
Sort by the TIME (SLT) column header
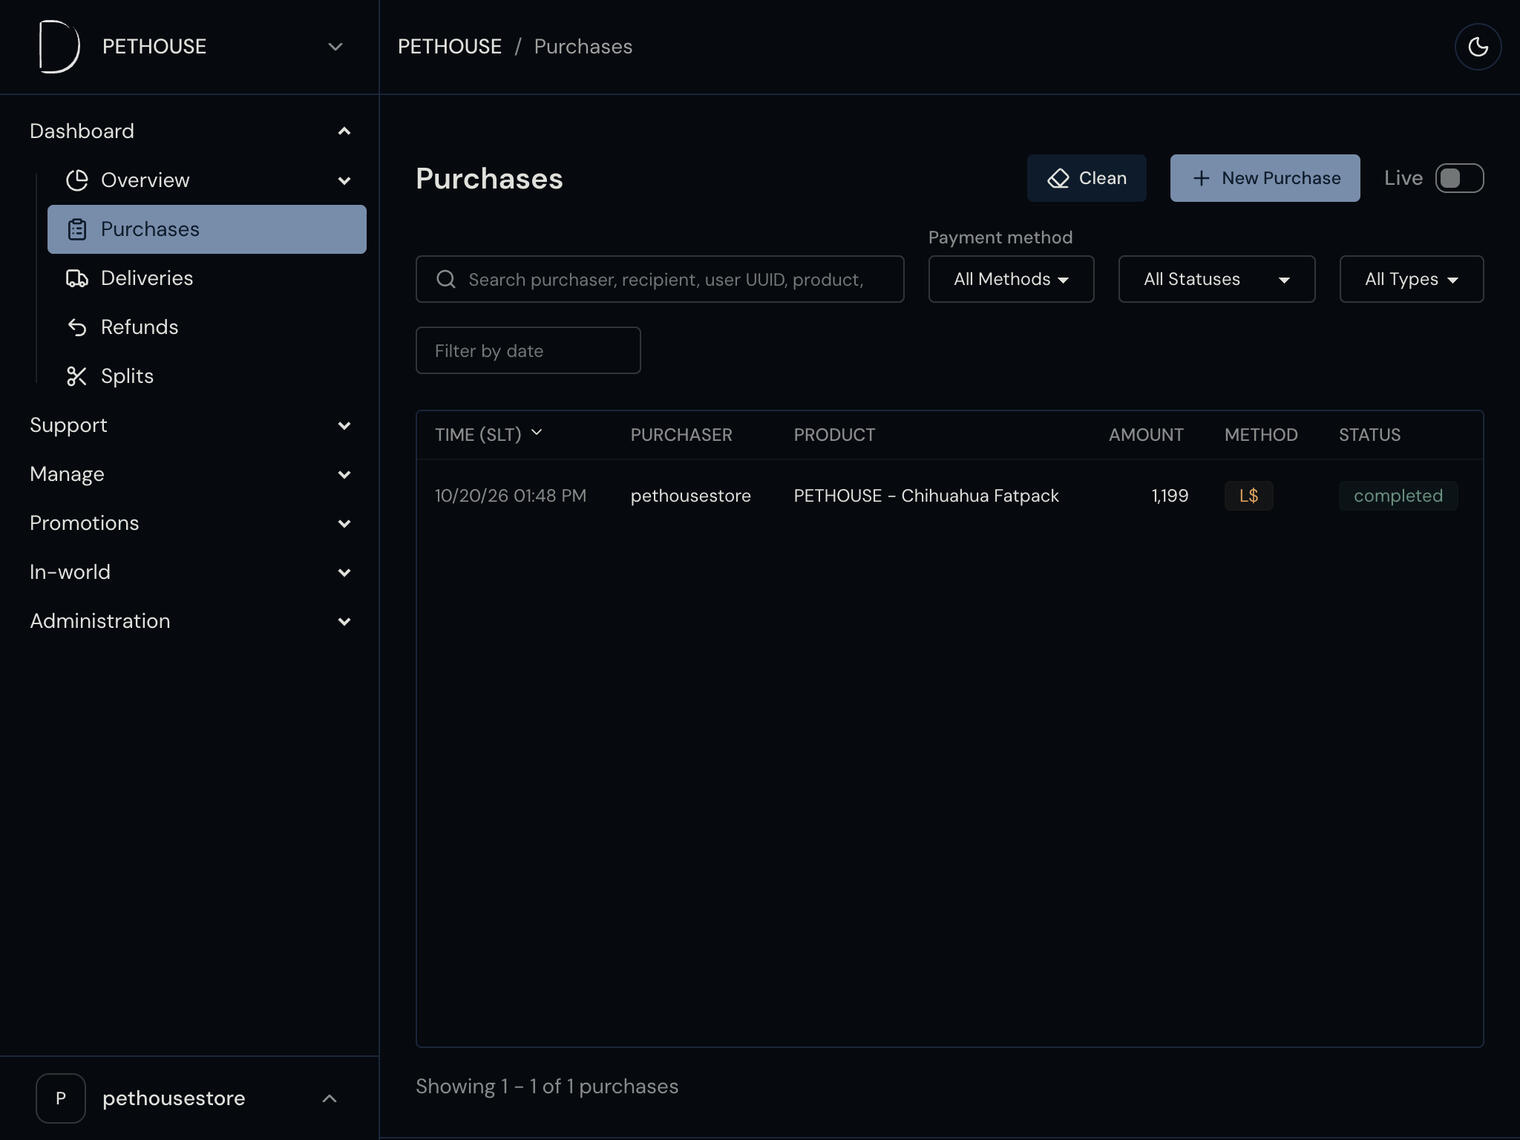coord(488,434)
